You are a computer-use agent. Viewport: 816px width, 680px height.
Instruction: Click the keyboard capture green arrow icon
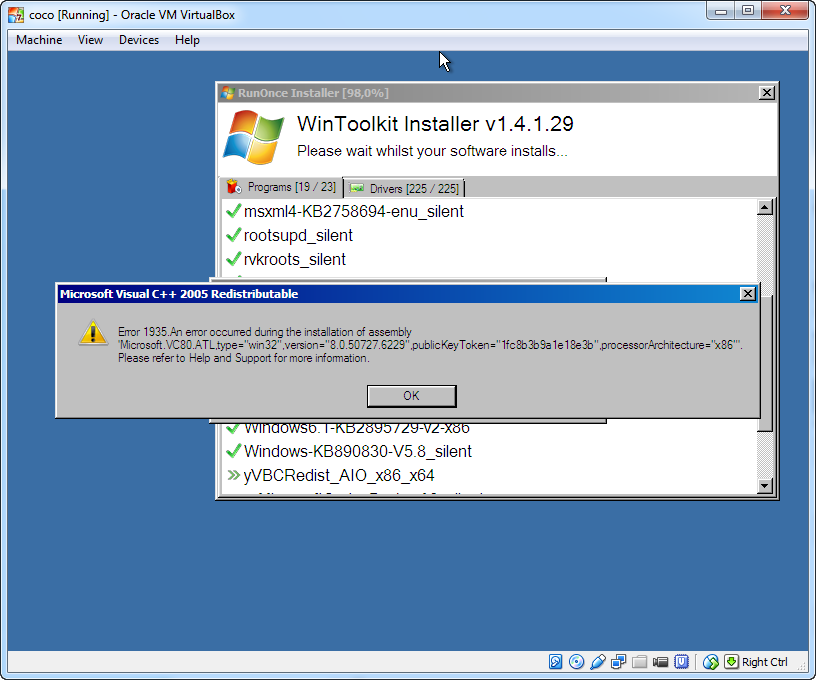[731, 662]
